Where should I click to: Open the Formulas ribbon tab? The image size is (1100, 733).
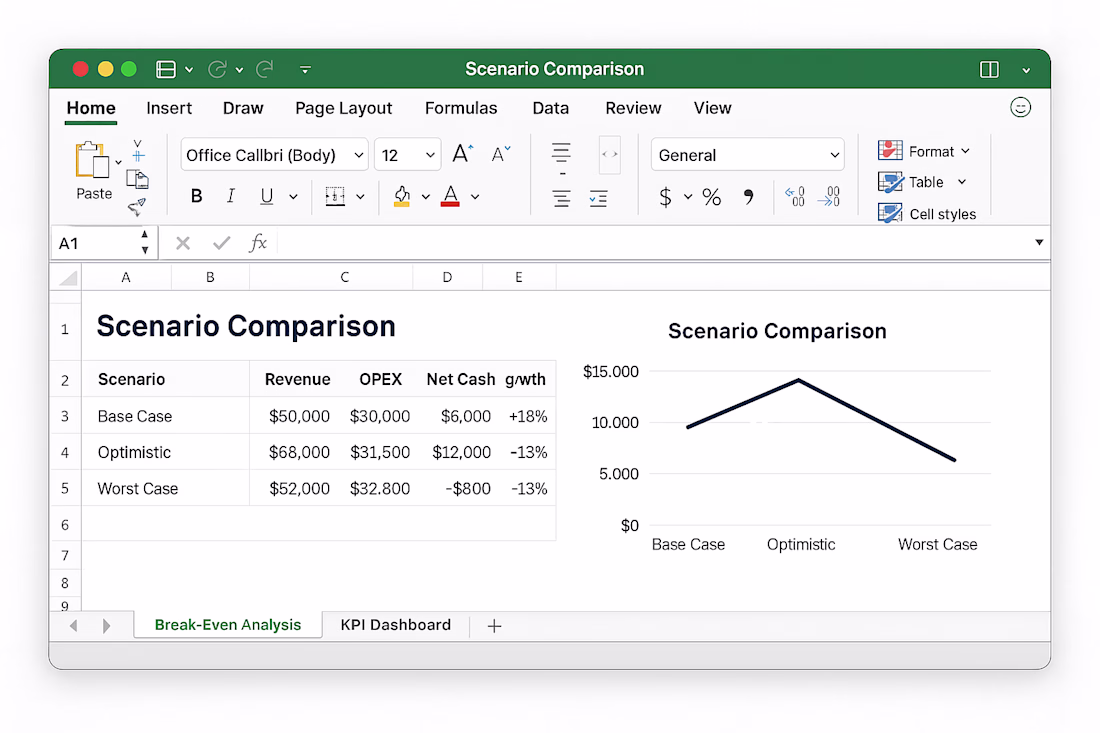(461, 108)
